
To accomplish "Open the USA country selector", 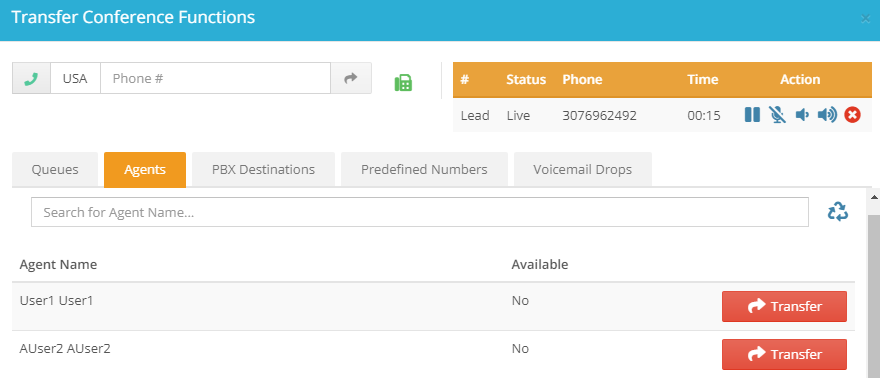I will (75, 79).
